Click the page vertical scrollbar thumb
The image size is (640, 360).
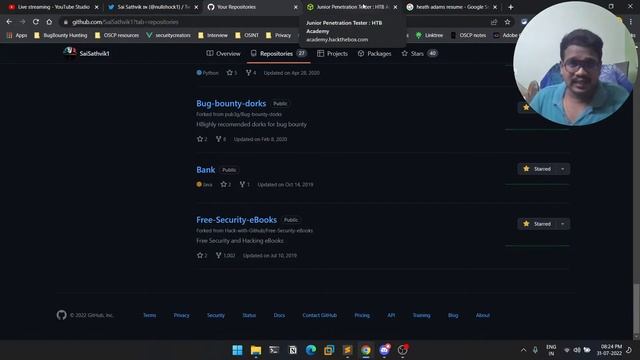coord(636,308)
